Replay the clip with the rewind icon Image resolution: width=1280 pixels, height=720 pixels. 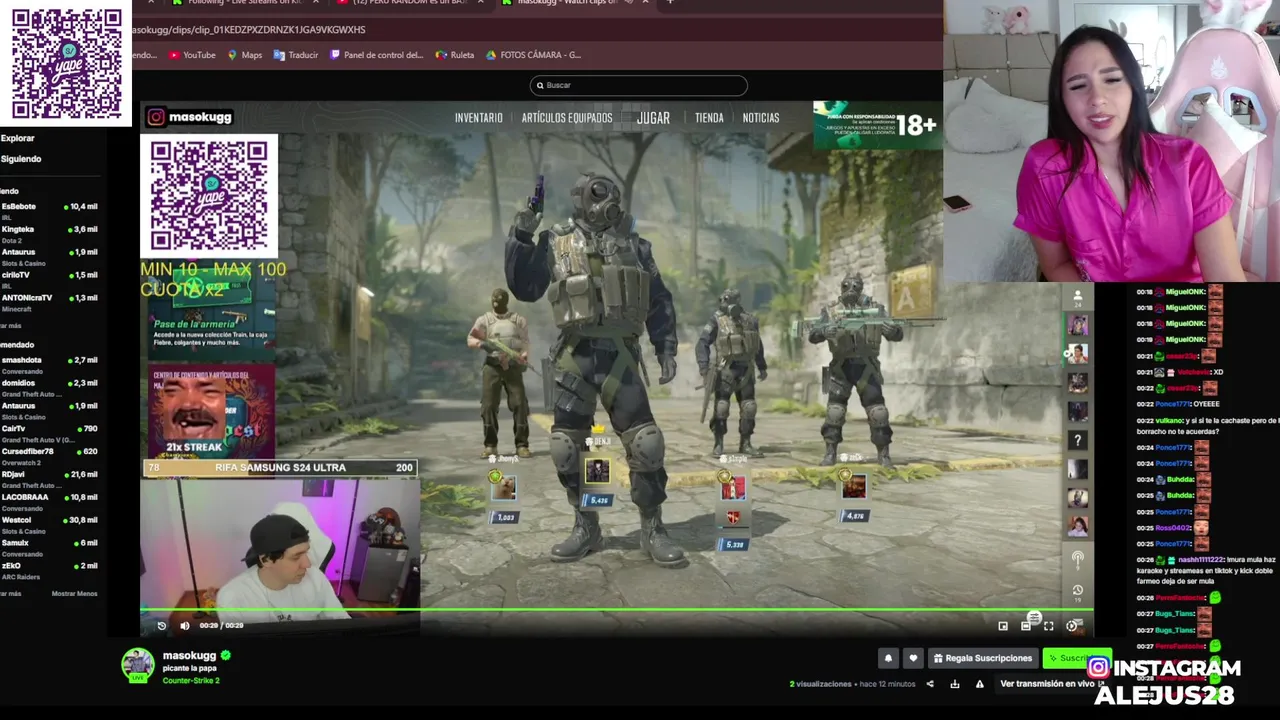tap(162, 626)
